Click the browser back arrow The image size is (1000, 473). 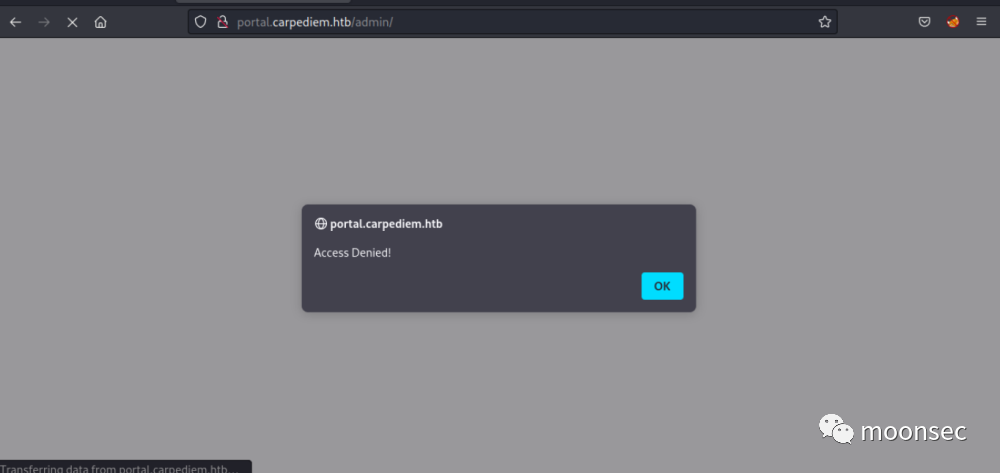click(x=15, y=22)
